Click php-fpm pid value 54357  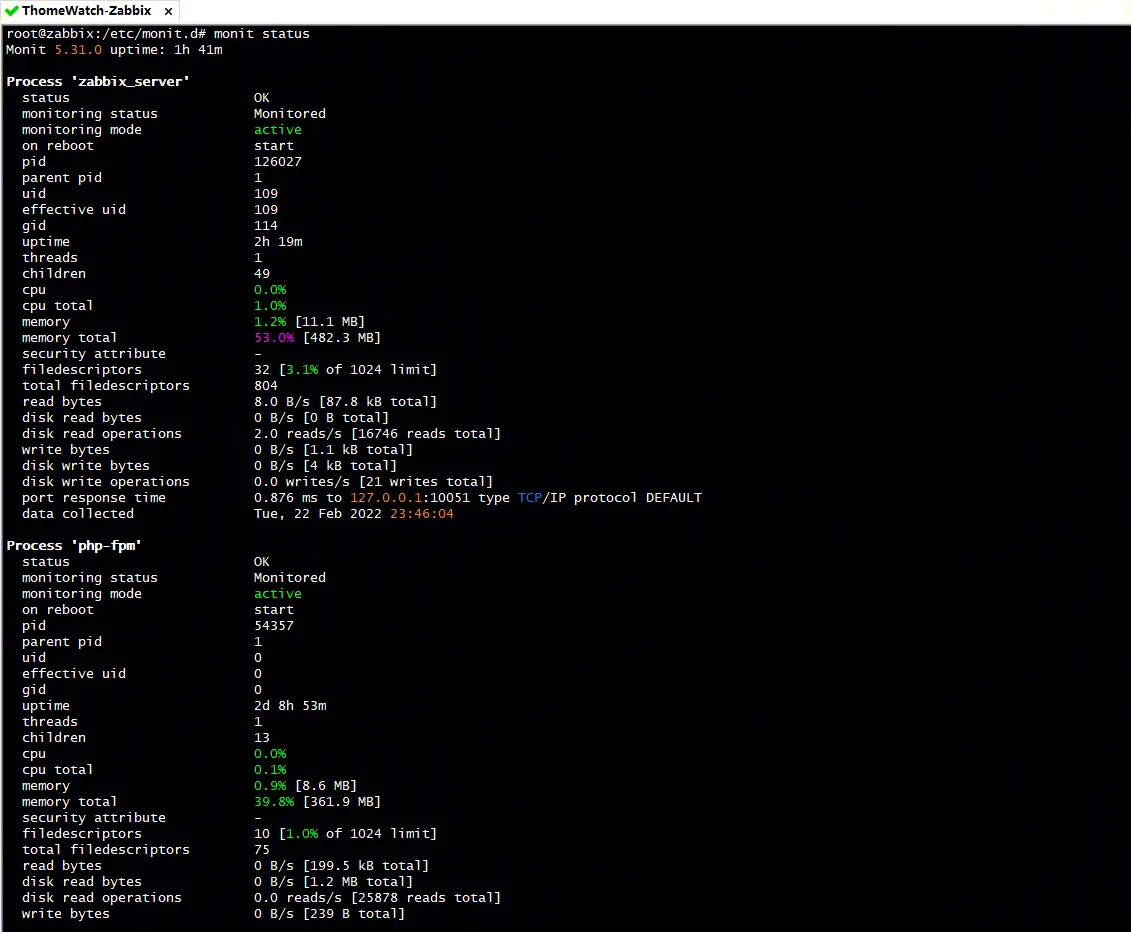pos(274,626)
